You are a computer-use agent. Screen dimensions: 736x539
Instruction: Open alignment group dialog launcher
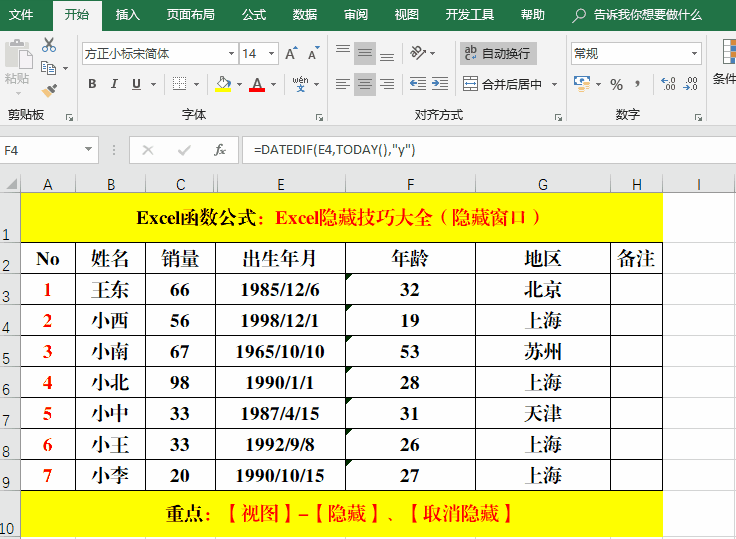point(558,117)
